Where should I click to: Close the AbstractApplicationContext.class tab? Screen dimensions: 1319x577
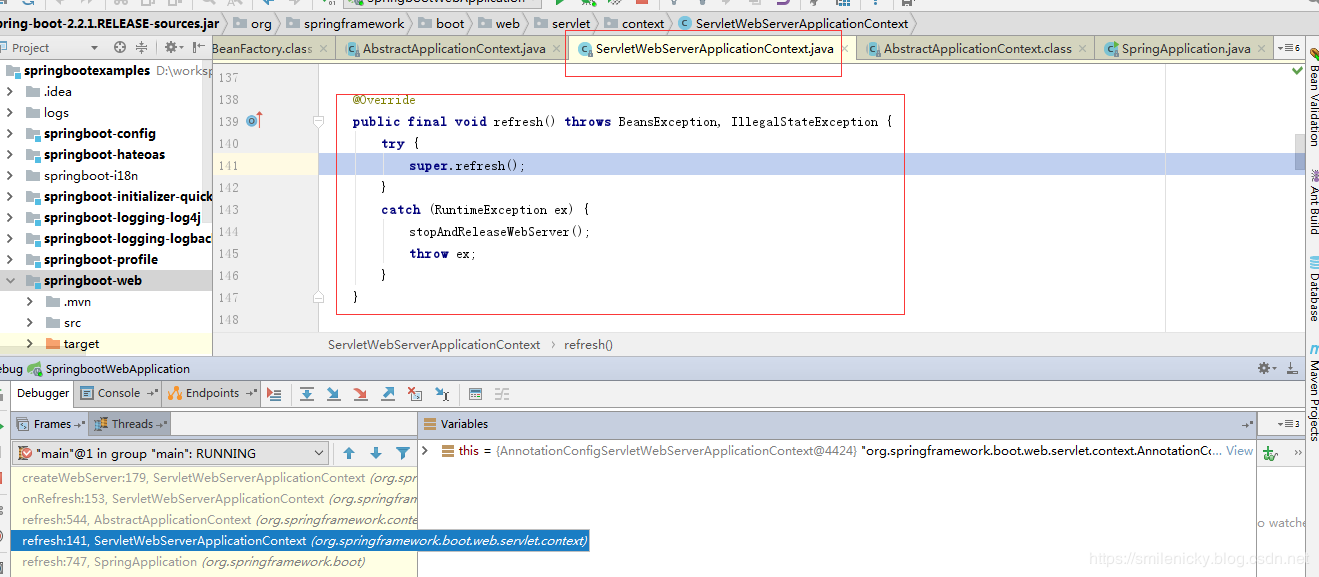(1082, 48)
